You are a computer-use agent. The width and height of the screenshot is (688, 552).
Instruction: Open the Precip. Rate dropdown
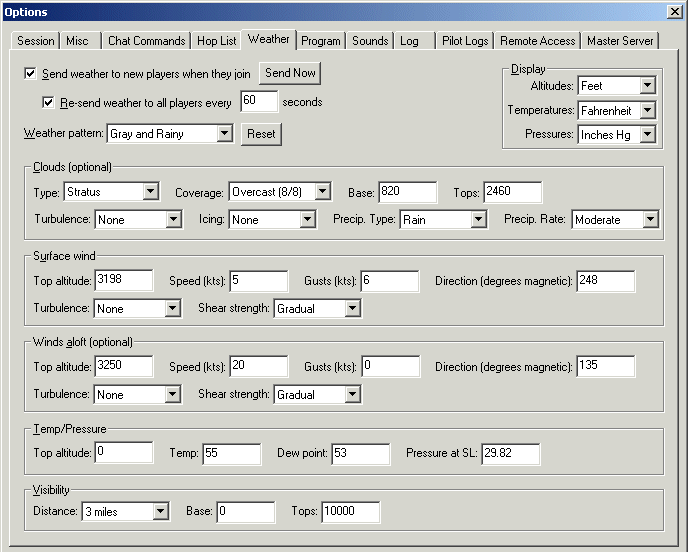[x=616, y=219]
